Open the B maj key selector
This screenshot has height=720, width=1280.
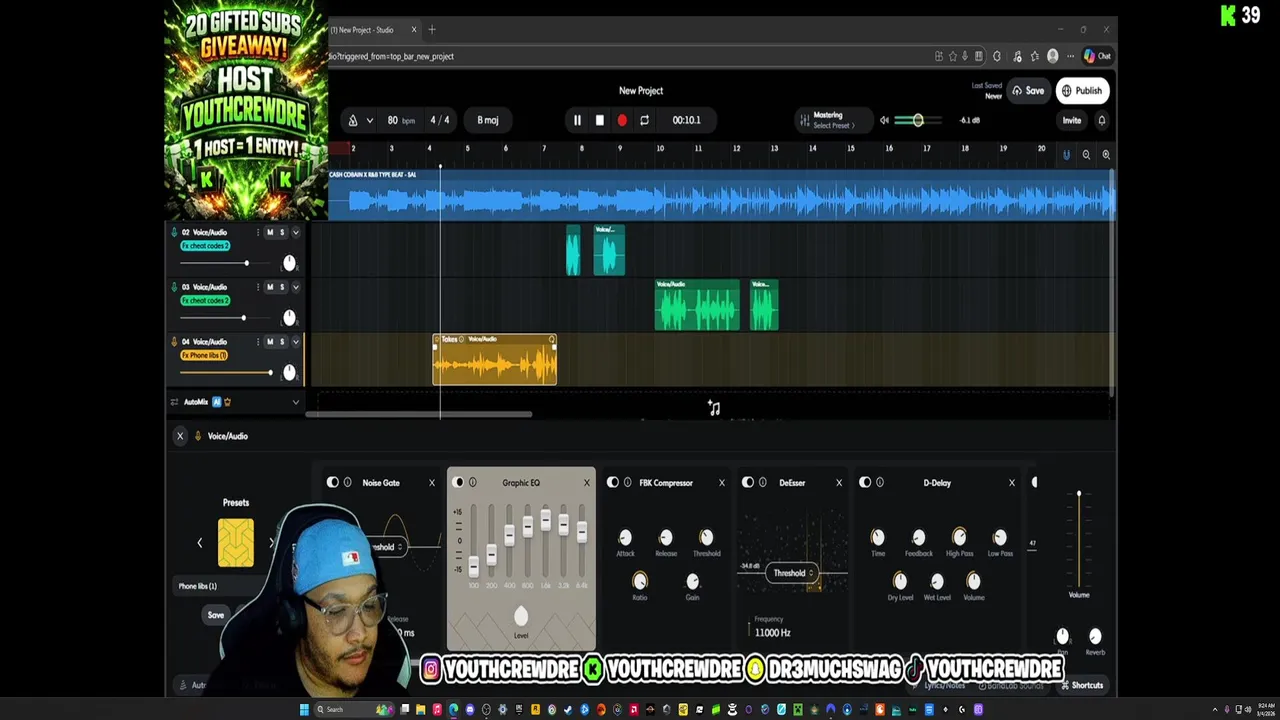pos(488,120)
